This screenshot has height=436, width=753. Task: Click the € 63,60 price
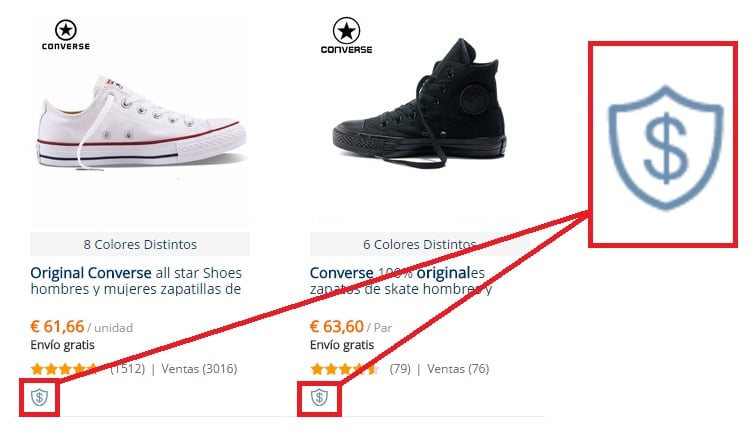click(x=337, y=327)
